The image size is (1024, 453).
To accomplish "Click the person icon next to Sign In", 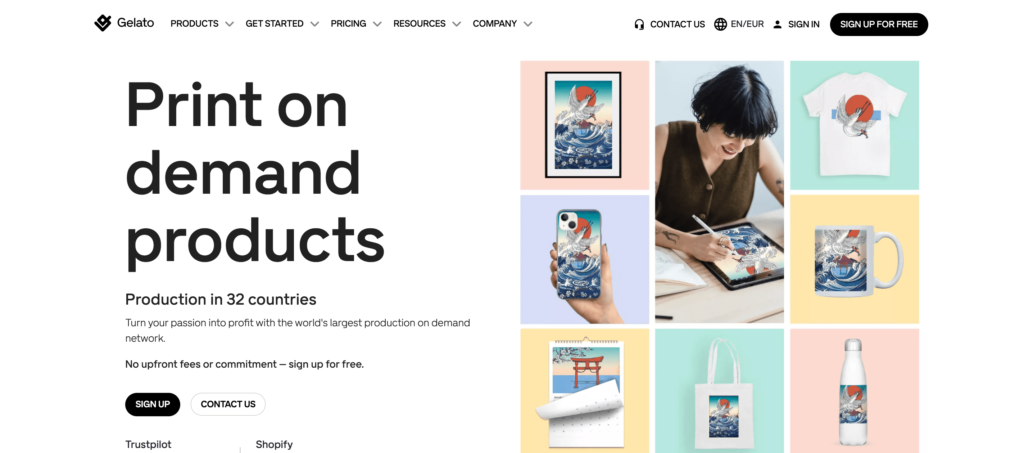I will coord(777,24).
